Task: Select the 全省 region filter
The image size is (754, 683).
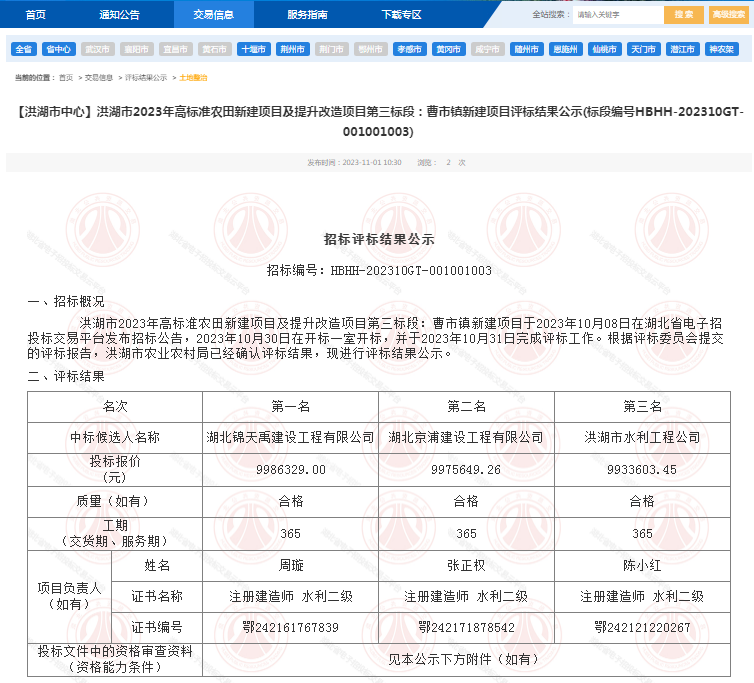Action: (x=24, y=49)
